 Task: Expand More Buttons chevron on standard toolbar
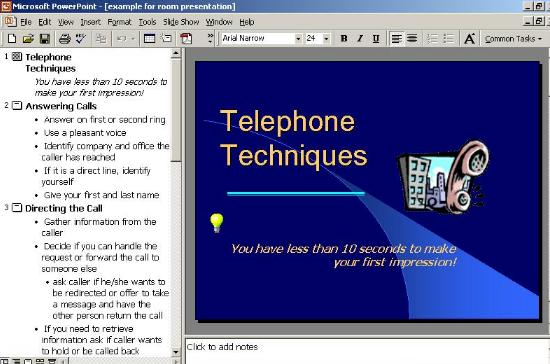coord(210,38)
